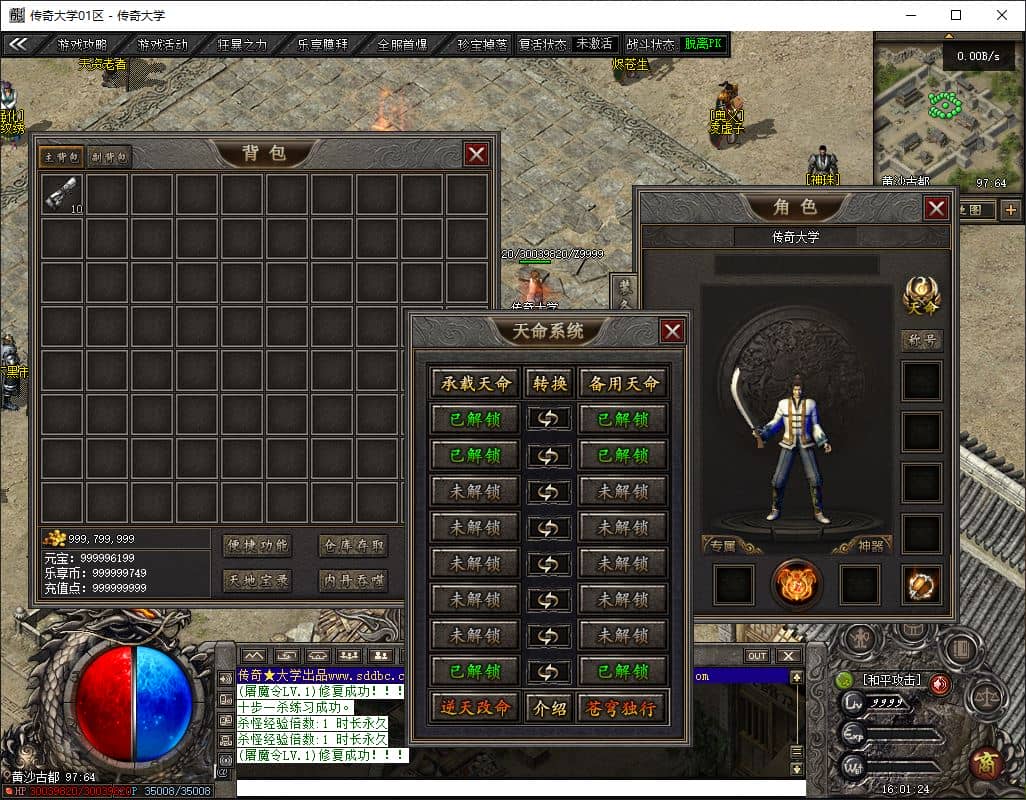The width and height of the screenshot is (1026, 800).
Task: Click the fiery beast emblem slot
Action: tap(796, 583)
